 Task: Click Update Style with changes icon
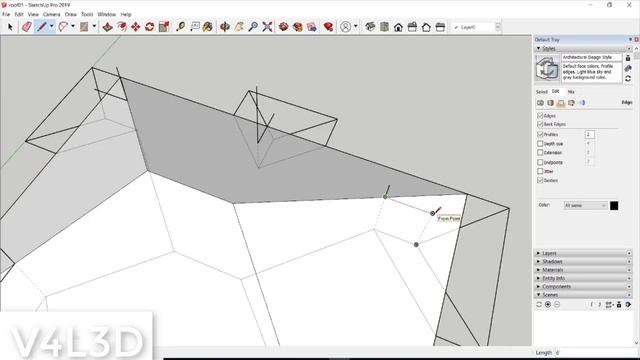pyautogui.click(x=628, y=78)
